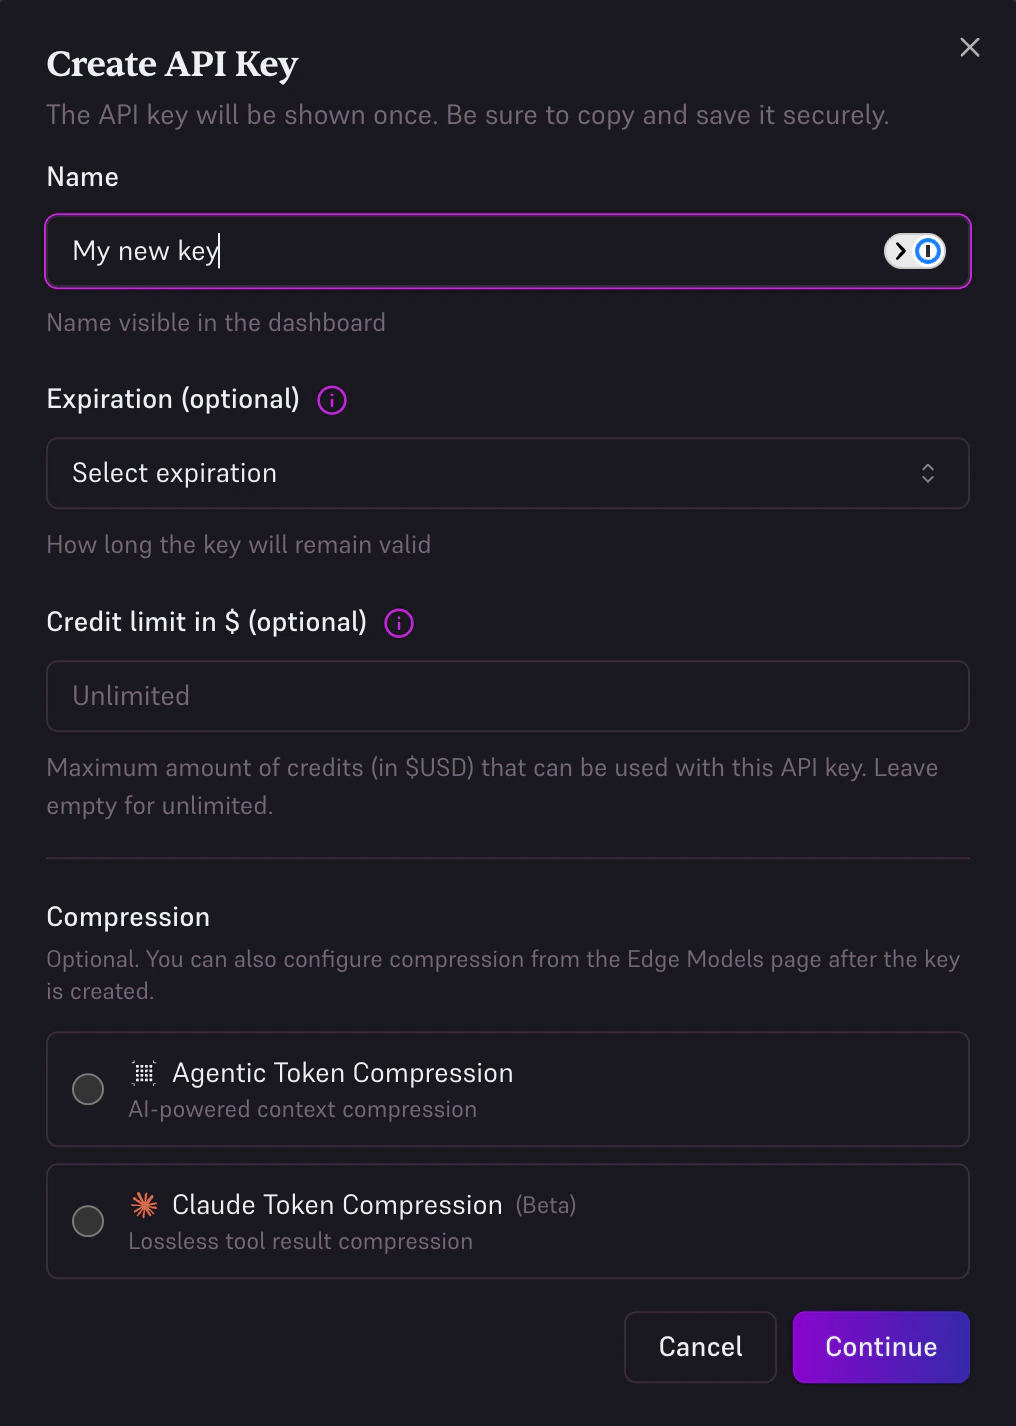
Task: Click the AI-powered context compression description
Action: point(302,1109)
